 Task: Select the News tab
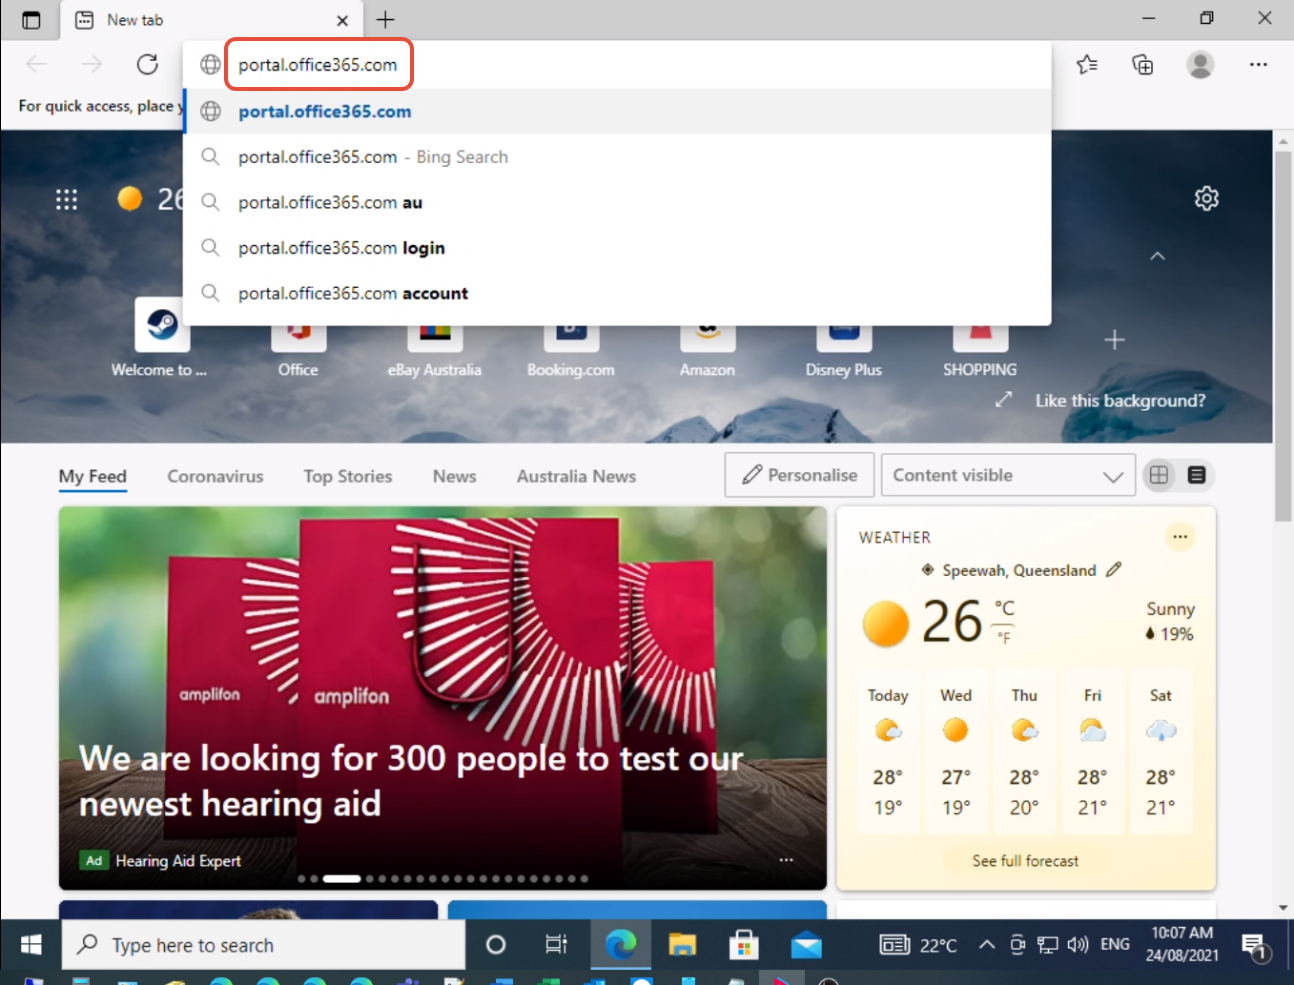[x=454, y=477]
